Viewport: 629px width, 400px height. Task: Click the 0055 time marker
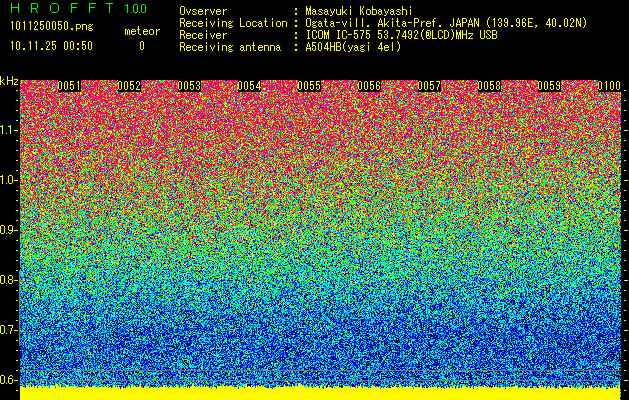pos(309,86)
